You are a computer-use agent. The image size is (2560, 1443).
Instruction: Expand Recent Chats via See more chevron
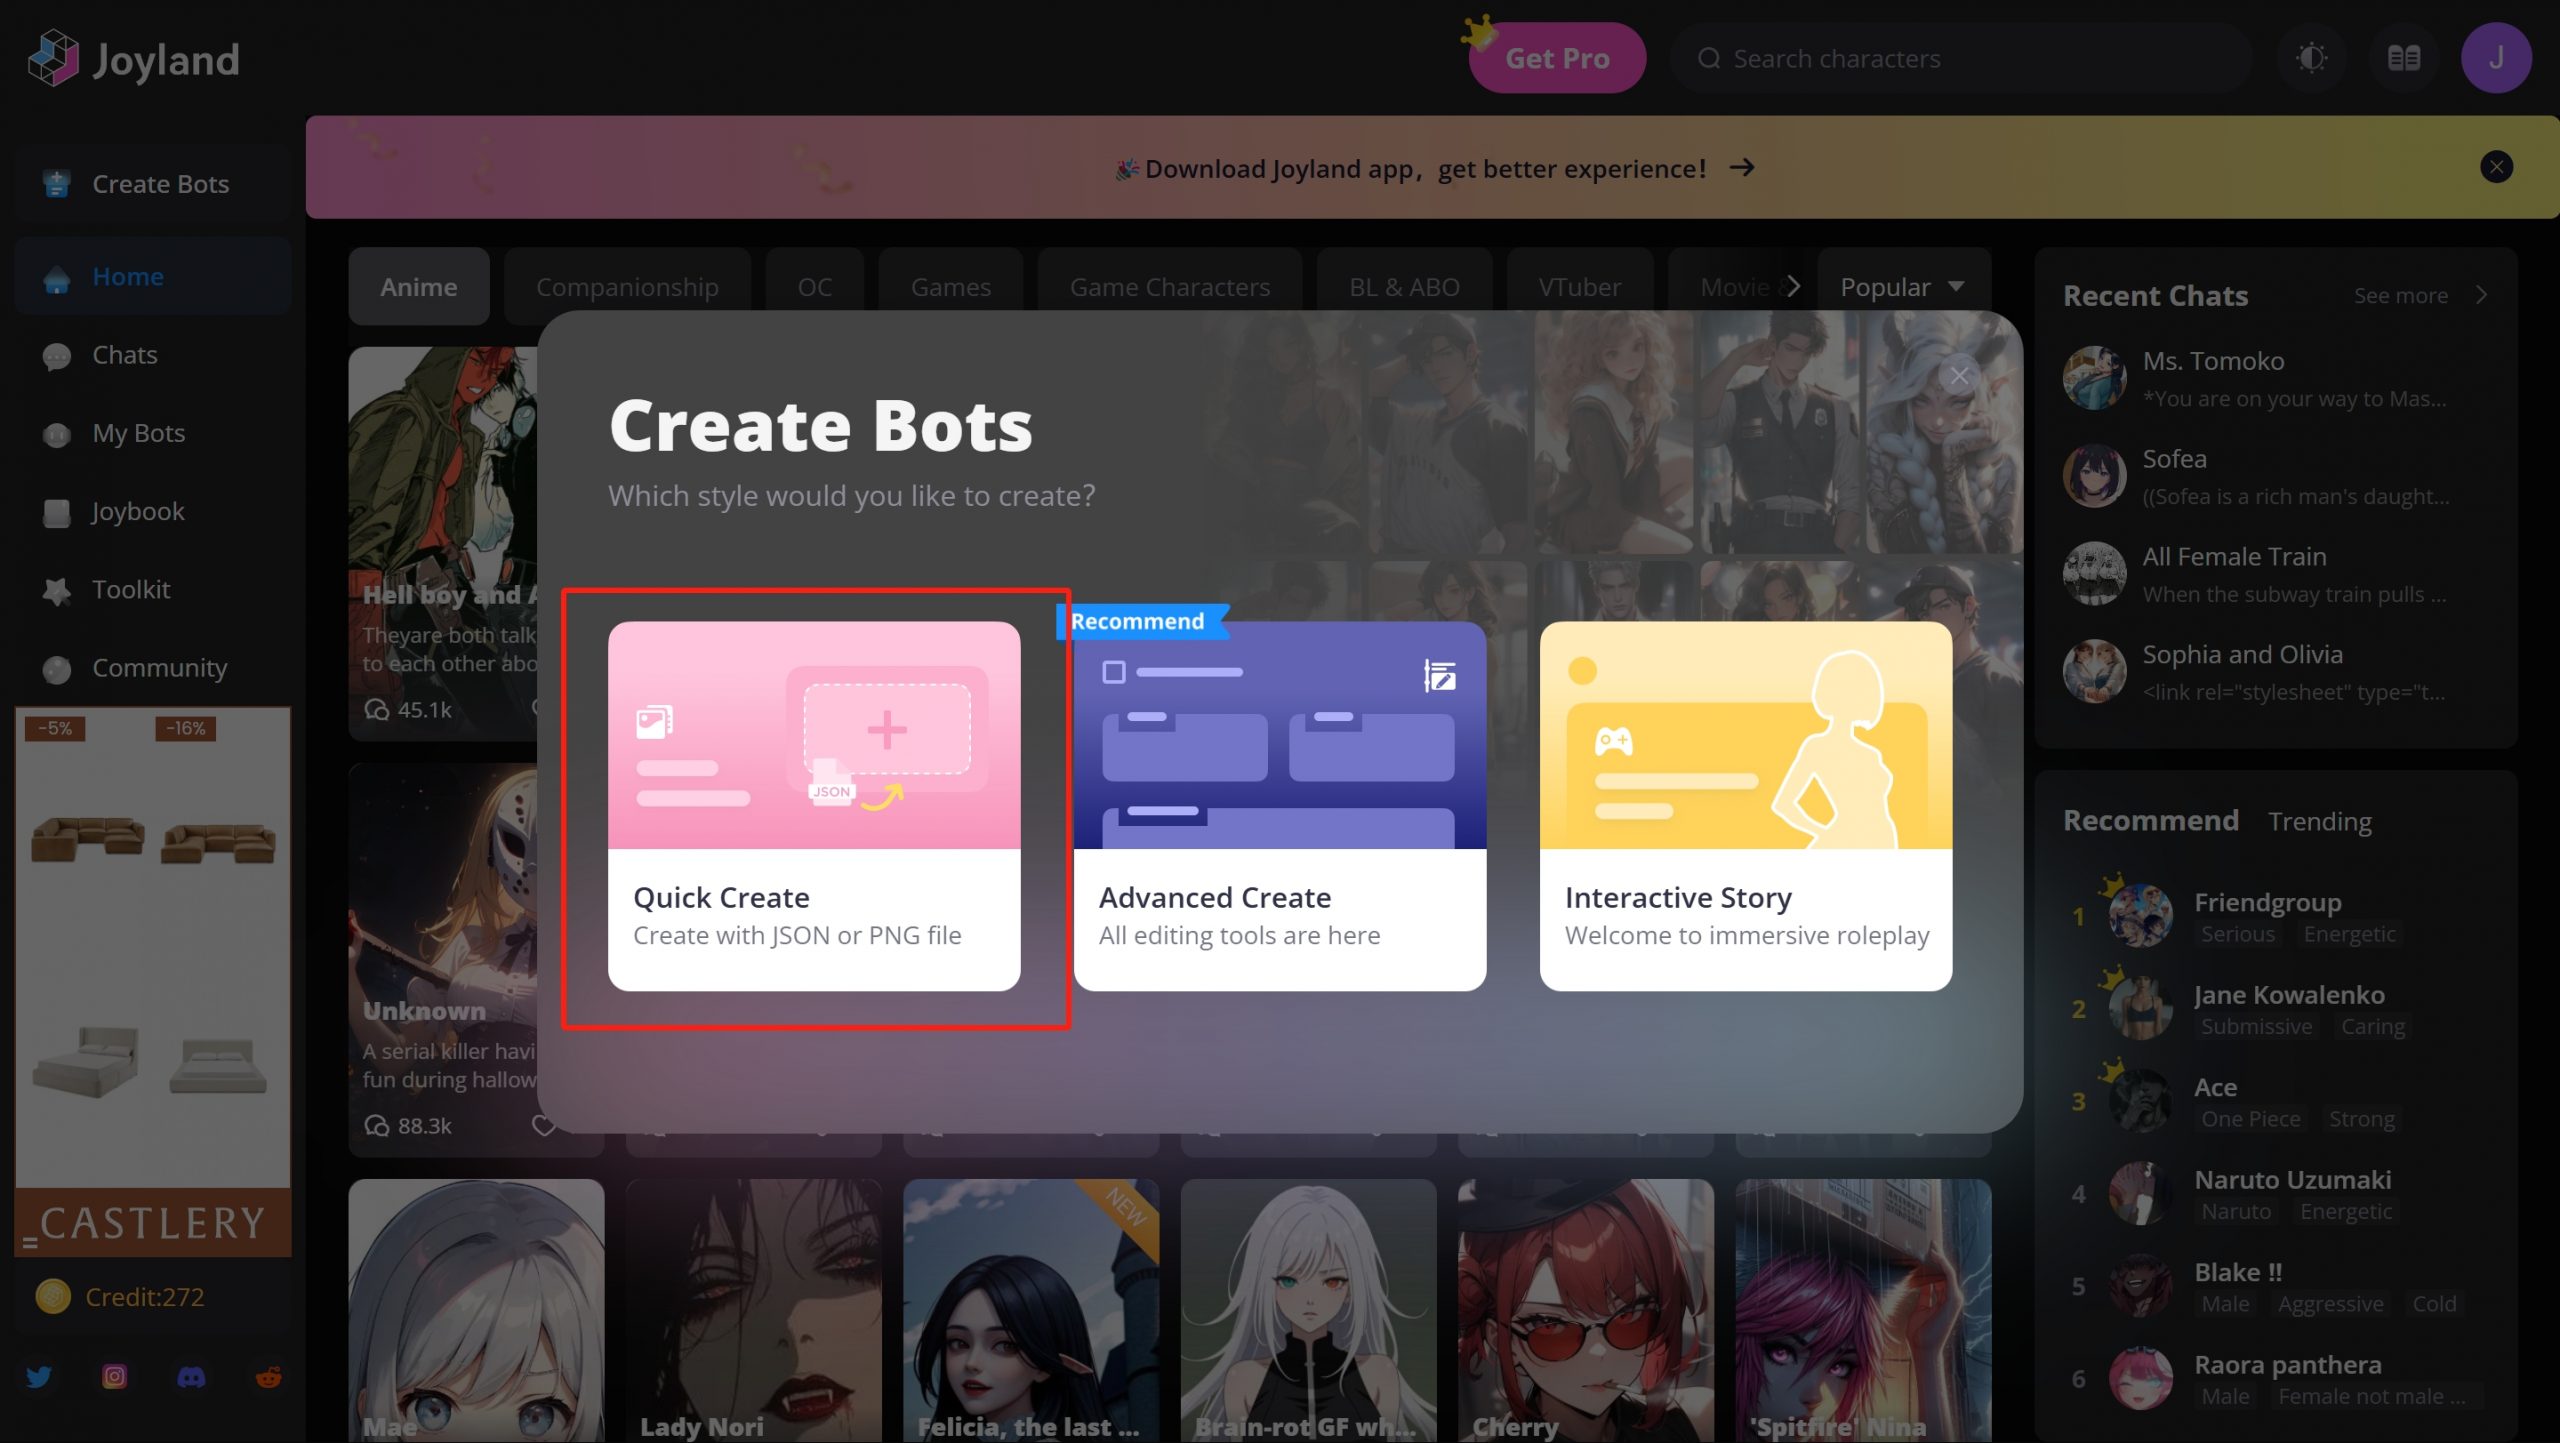tap(2482, 295)
